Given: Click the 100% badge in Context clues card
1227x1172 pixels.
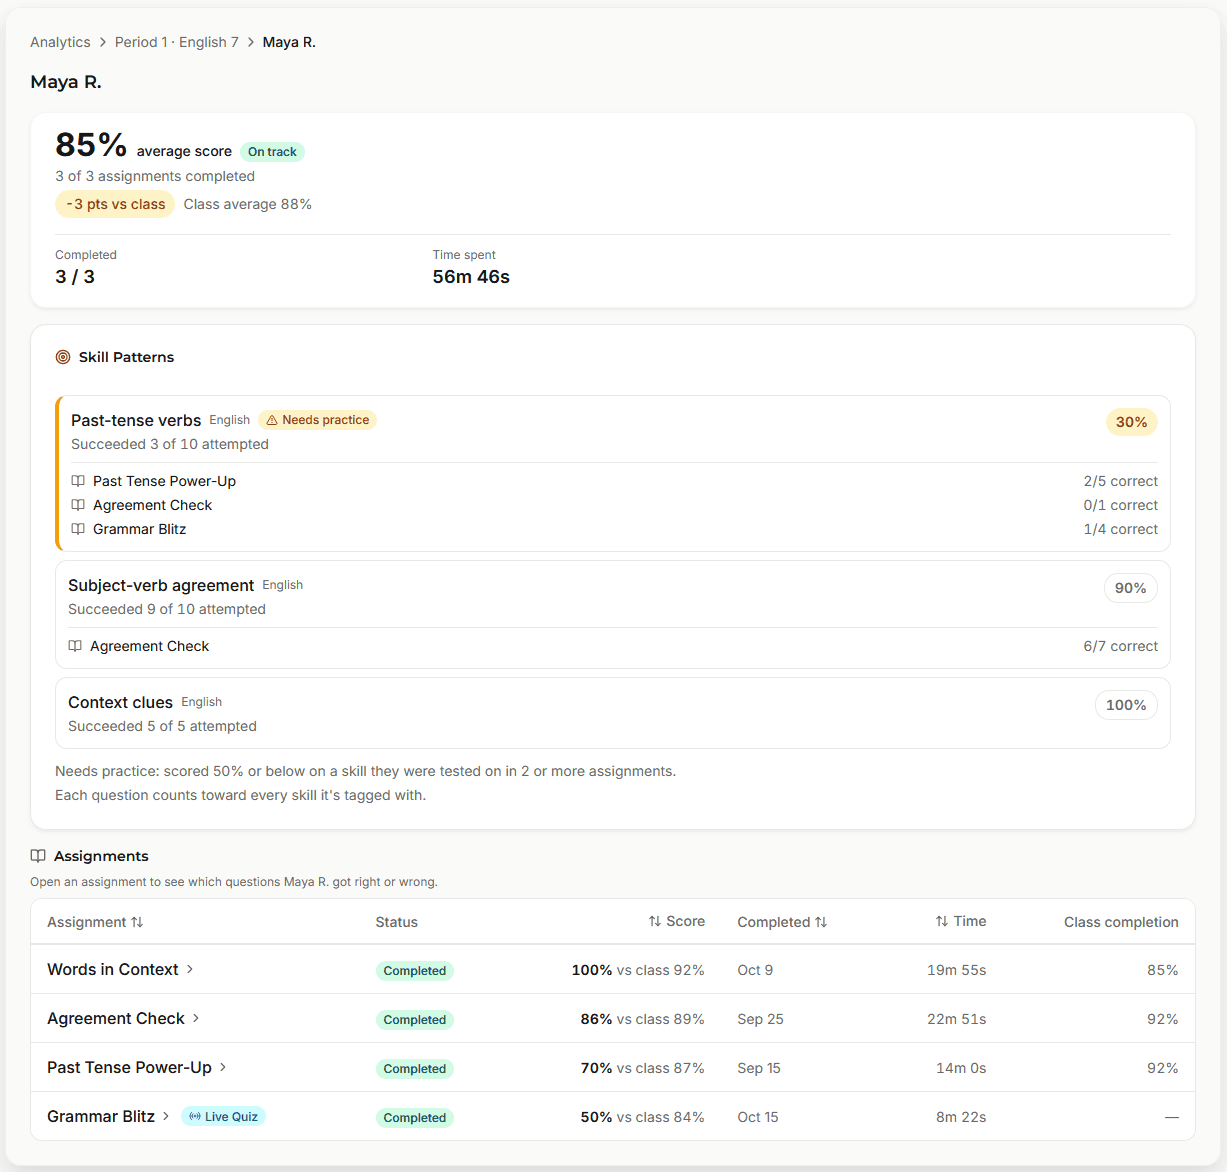Looking at the screenshot, I should pyautogui.click(x=1126, y=705).
